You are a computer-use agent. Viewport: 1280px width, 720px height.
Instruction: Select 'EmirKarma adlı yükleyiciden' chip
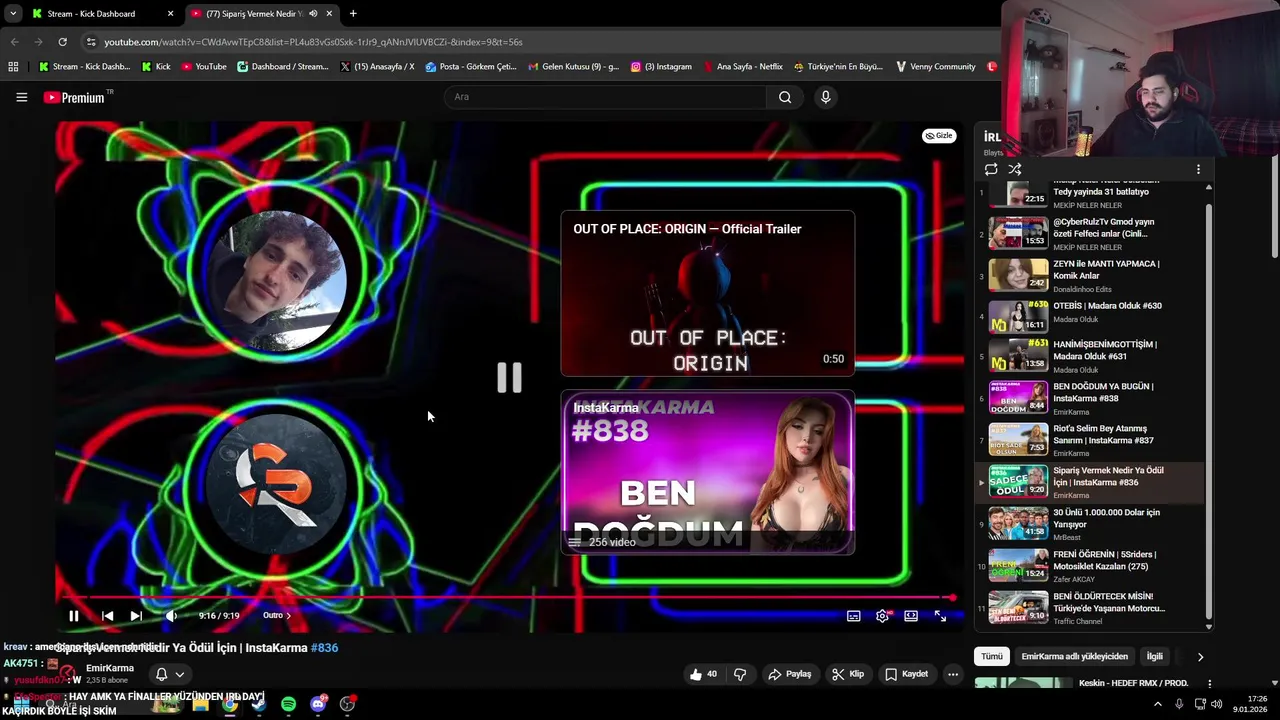(x=1074, y=657)
